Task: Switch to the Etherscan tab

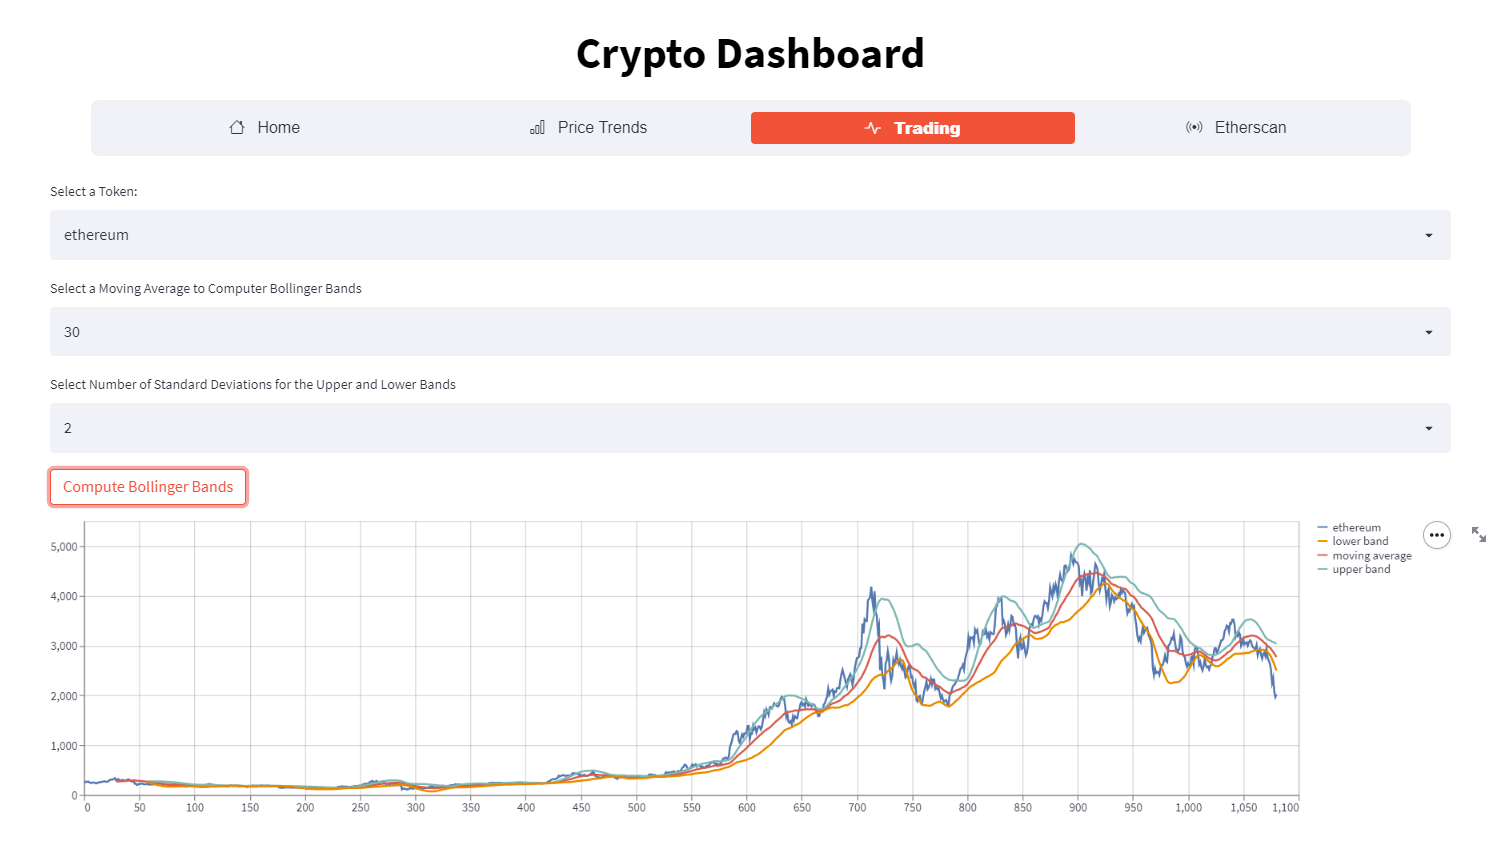Action: click(1236, 127)
